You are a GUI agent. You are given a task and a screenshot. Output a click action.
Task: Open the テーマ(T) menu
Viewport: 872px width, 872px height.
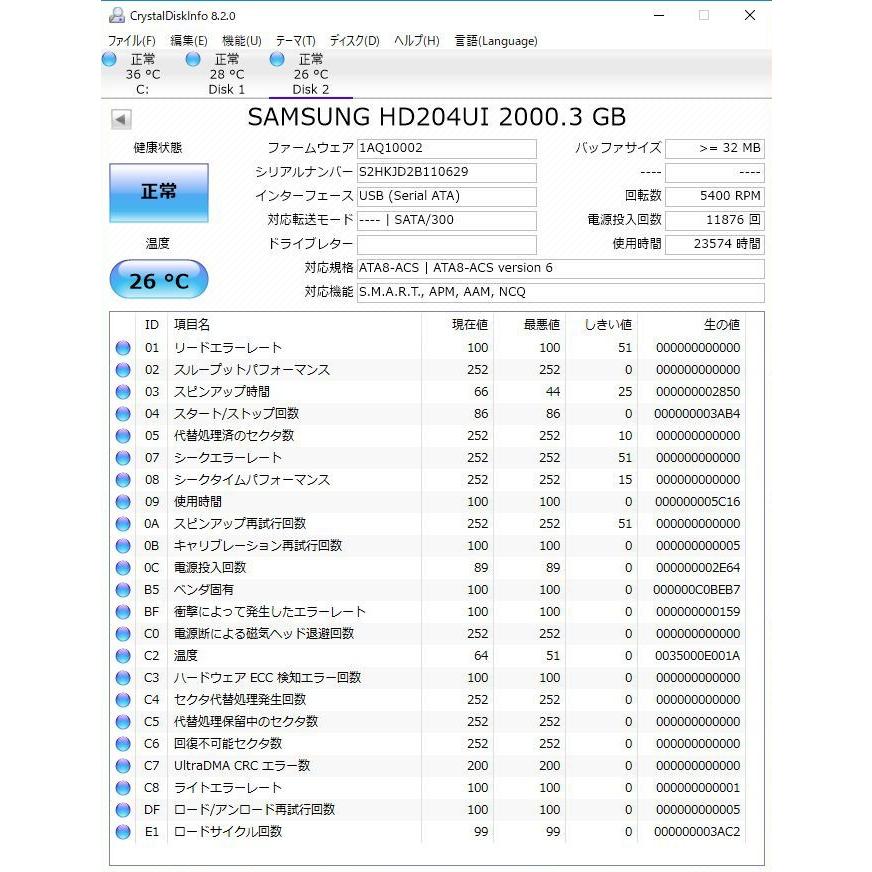295,41
